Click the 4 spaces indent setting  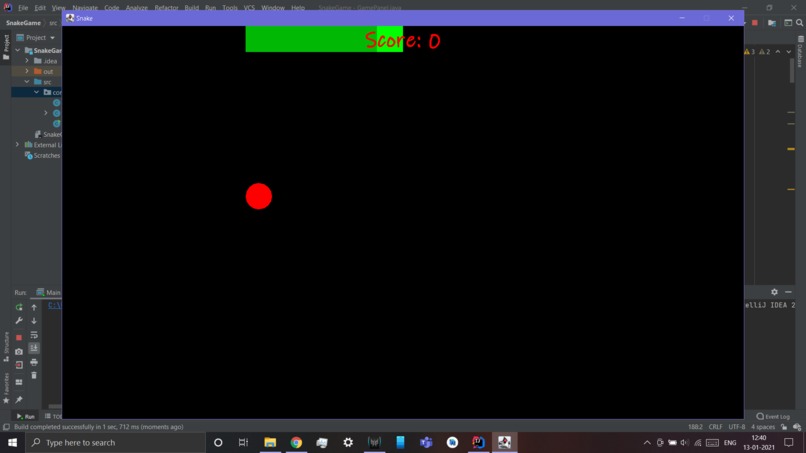[763, 427]
